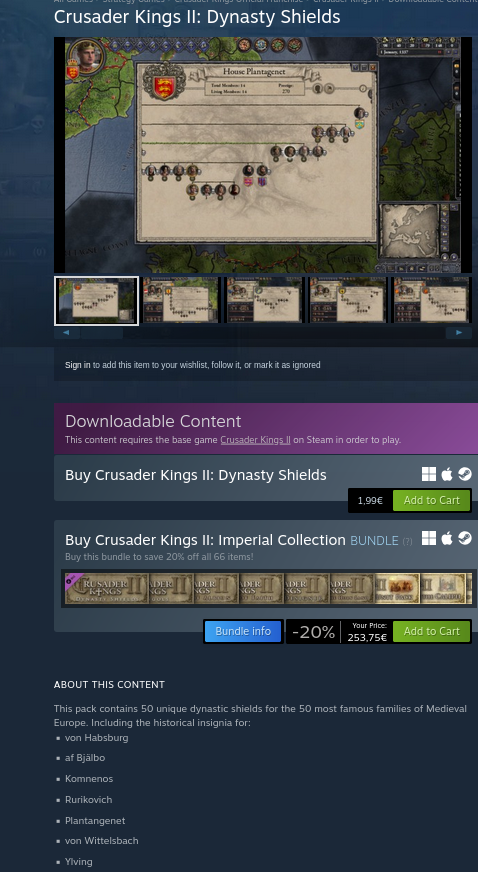Screen dimensions: 478x872
Task: Click the Windows icon in Imperial Collection bundle
Action: tap(429, 538)
